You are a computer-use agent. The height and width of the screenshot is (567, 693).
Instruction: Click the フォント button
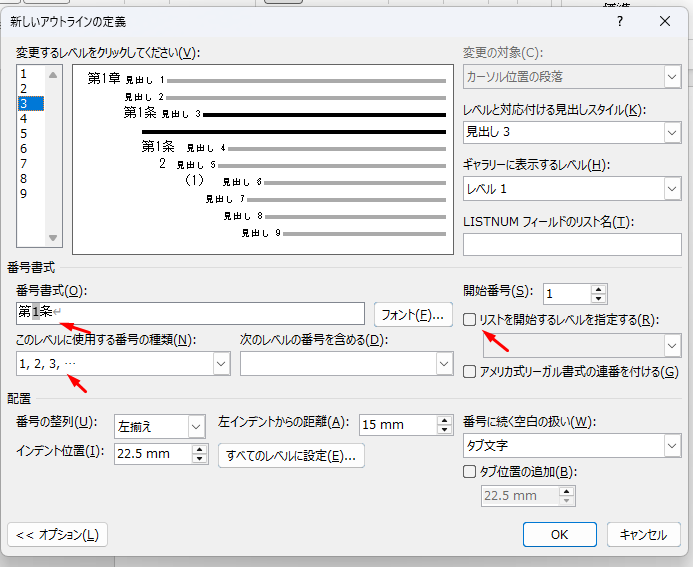coord(413,314)
